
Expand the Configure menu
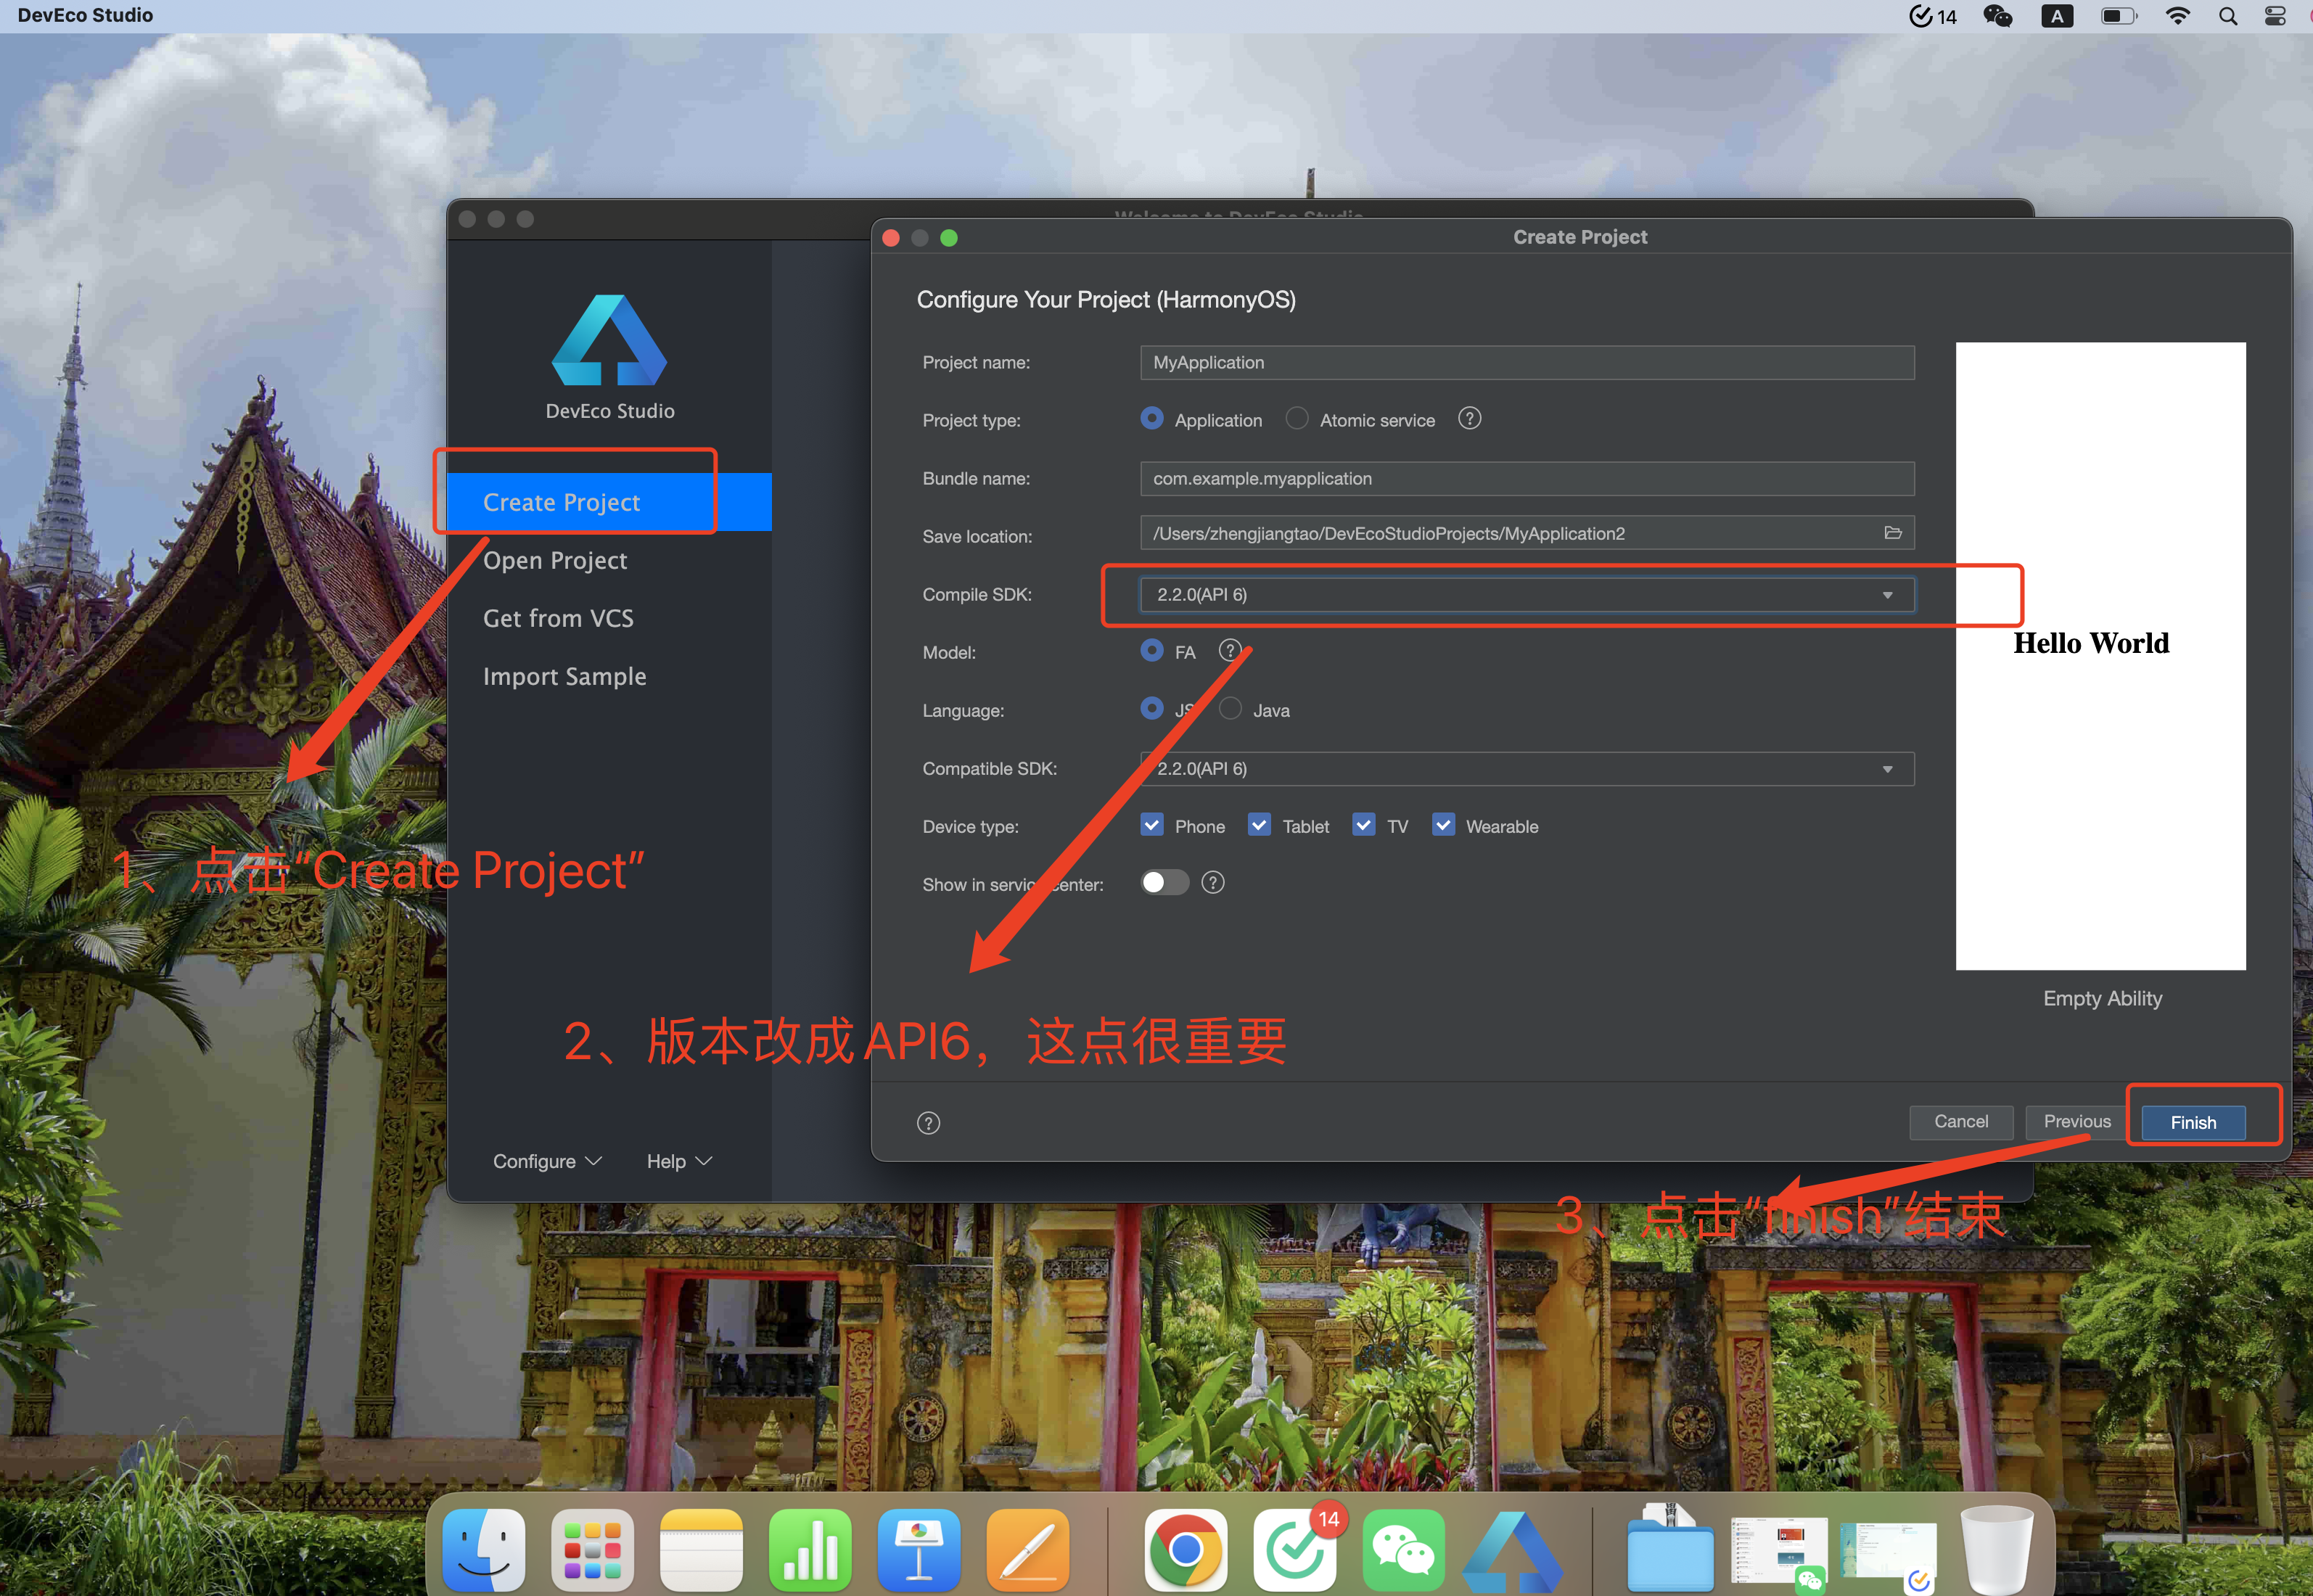[x=547, y=1161]
